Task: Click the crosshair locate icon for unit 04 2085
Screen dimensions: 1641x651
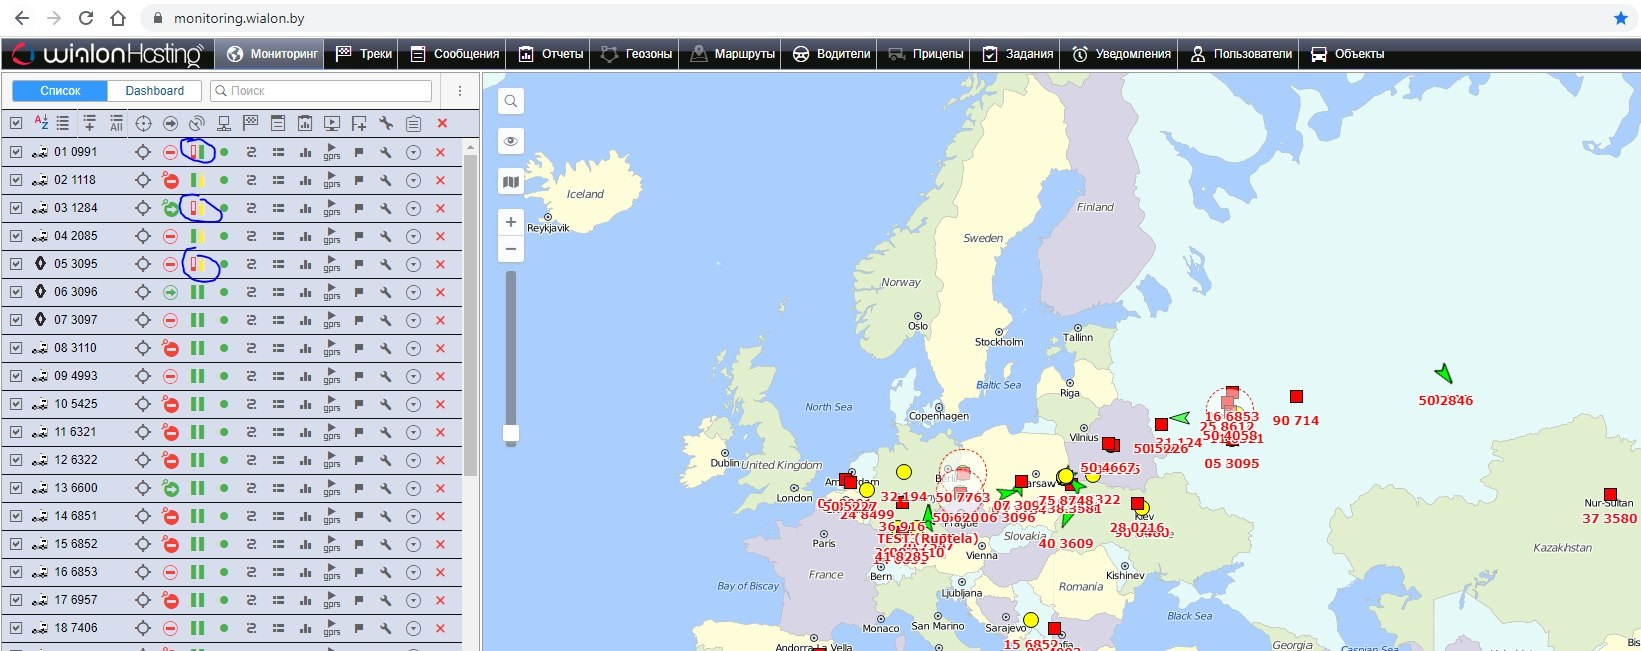Action: click(143, 236)
